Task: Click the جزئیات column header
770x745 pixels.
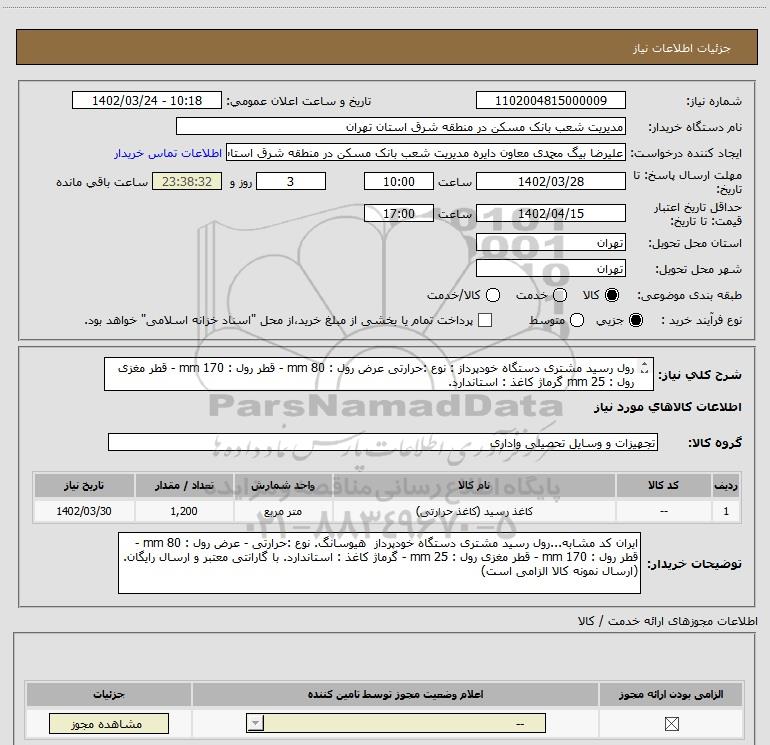Action: [x=109, y=694]
